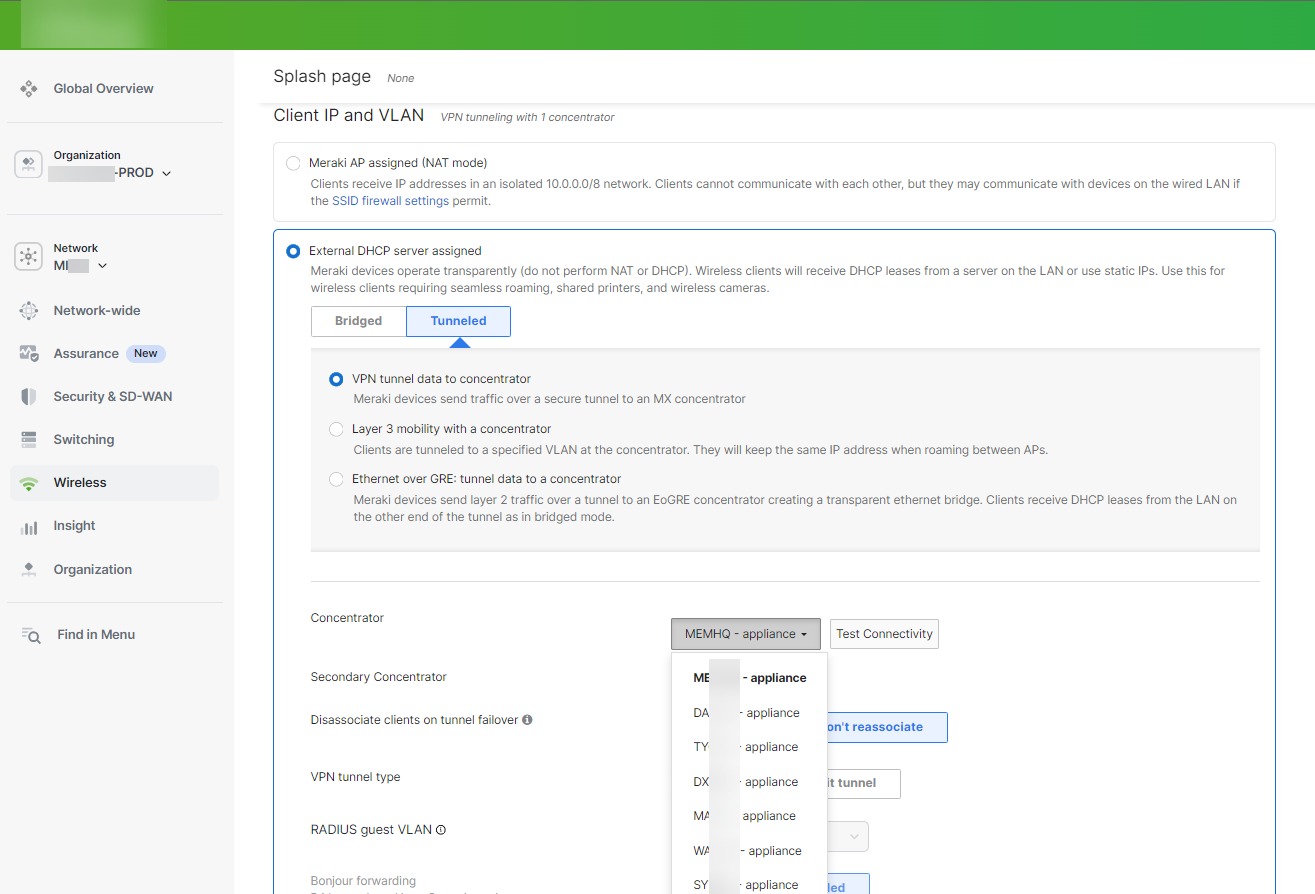The image size is (1315, 894).
Task: Click info icon beside Disassociate clients label
Action: (x=527, y=720)
